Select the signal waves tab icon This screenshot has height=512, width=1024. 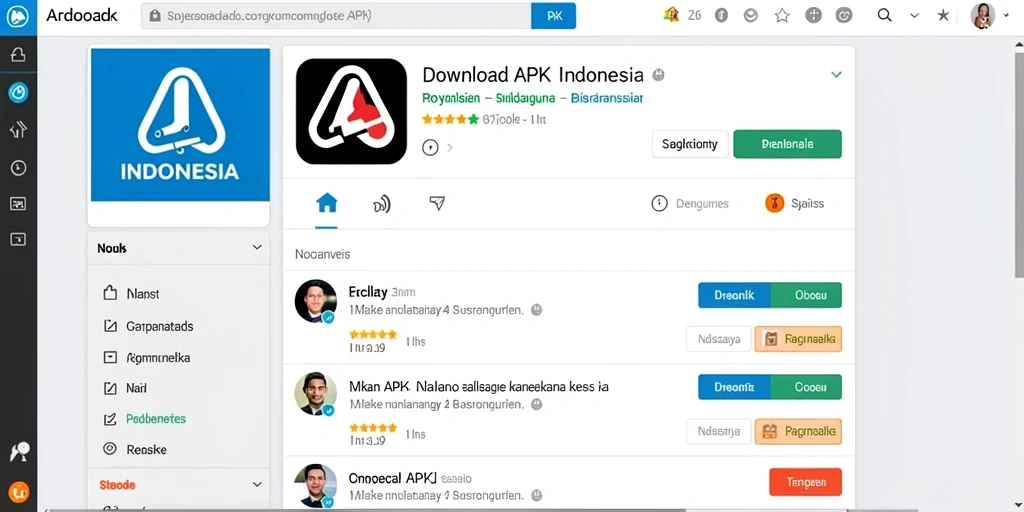tap(382, 205)
